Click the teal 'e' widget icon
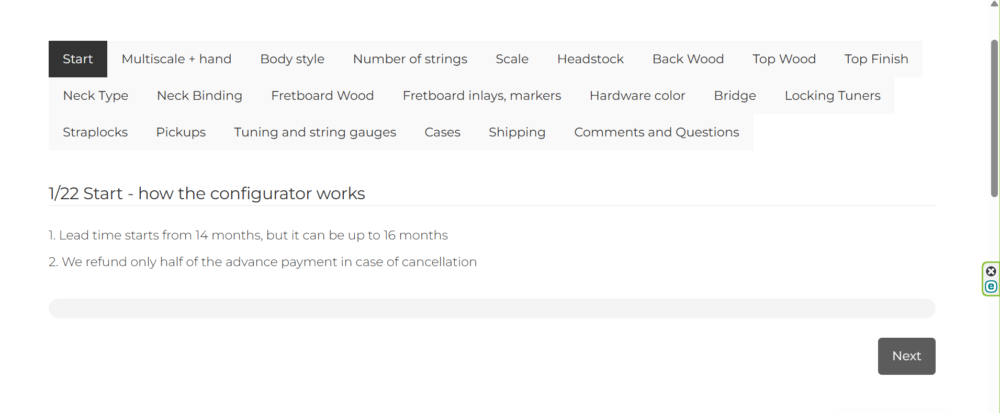Screen dimensions: 1000x413 pyautogui.click(x=991, y=287)
